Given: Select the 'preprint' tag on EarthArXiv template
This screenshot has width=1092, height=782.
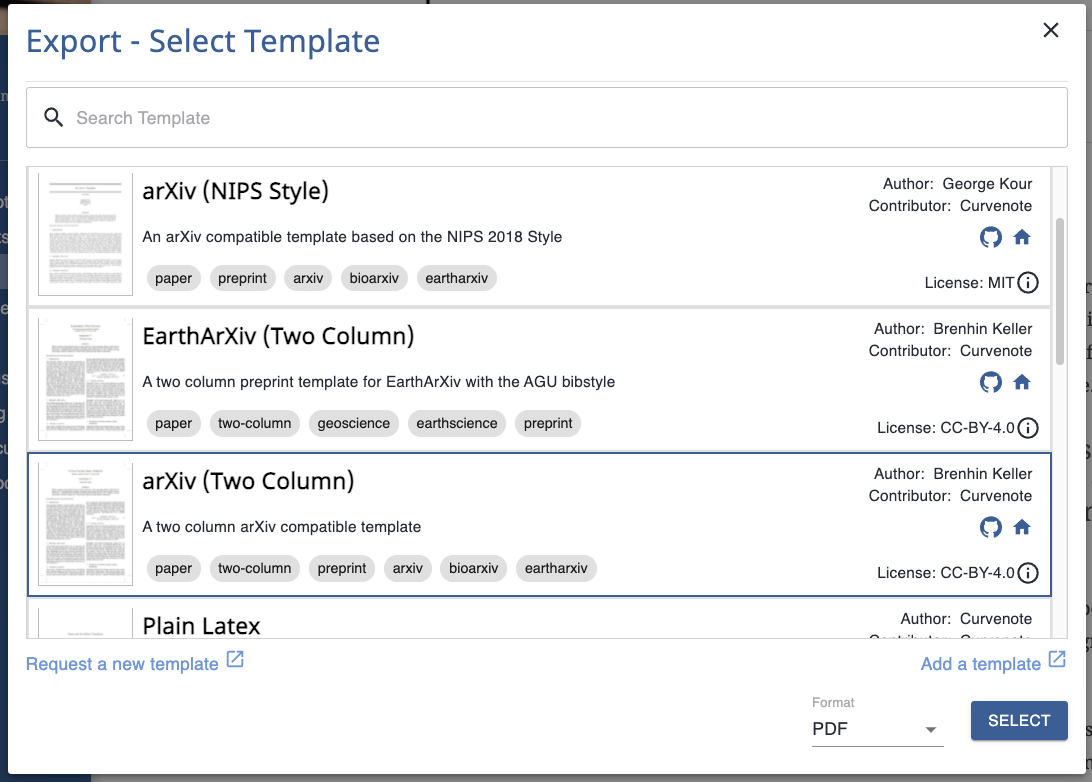Looking at the screenshot, I should (547, 423).
